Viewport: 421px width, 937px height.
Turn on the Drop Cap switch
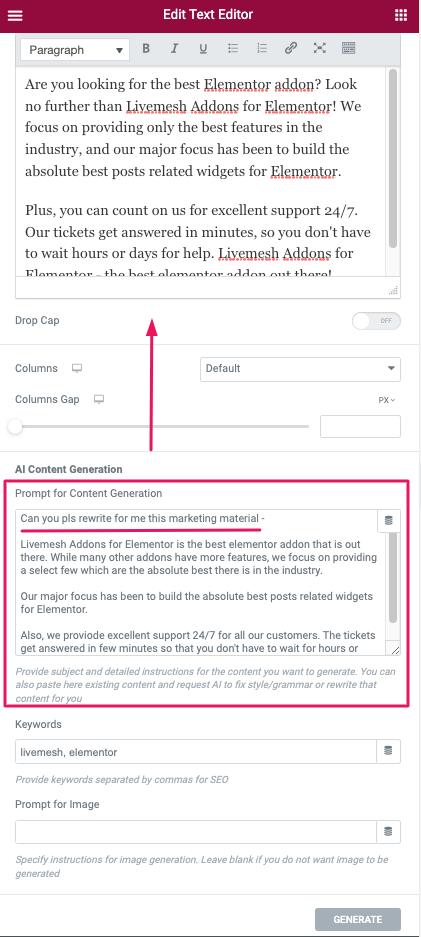(x=376, y=321)
